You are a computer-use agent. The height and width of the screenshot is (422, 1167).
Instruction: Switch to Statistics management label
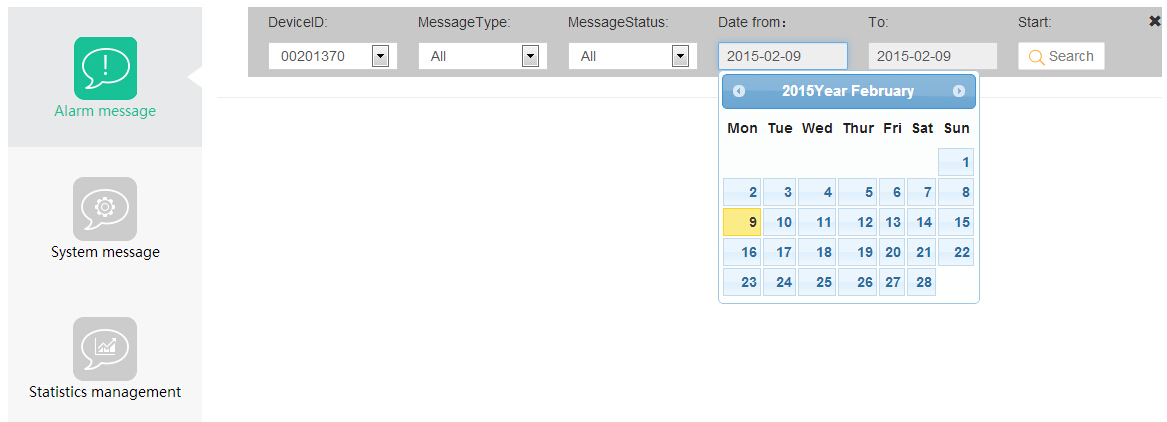pyautogui.click(x=105, y=392)
